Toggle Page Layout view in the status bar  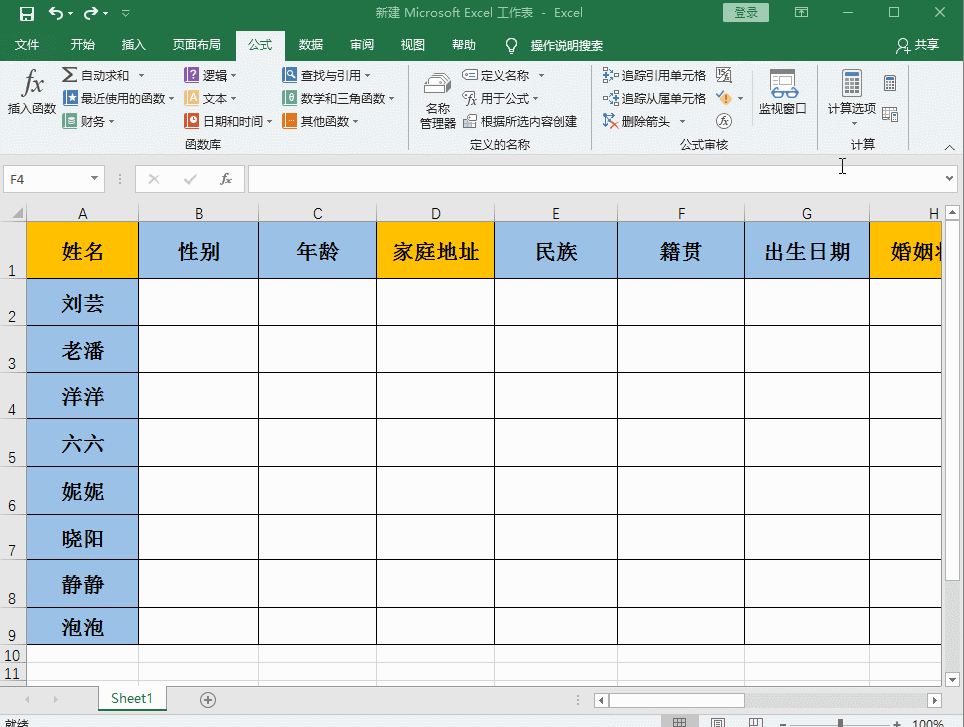pos(717,719)
